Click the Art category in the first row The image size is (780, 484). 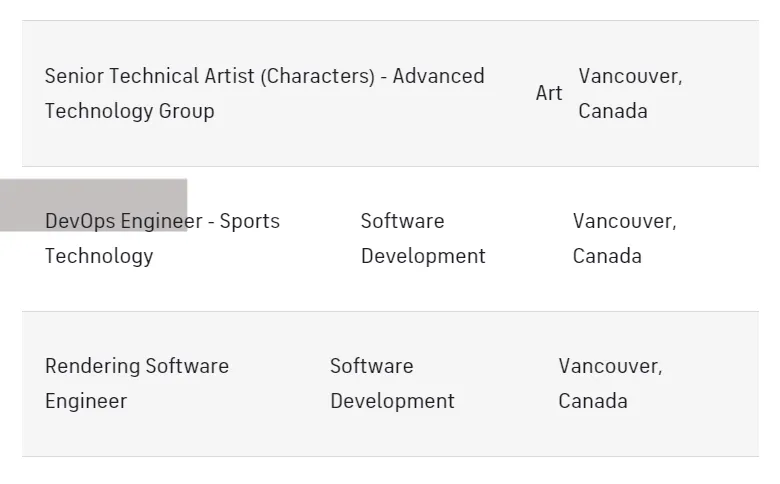point(549,93)
